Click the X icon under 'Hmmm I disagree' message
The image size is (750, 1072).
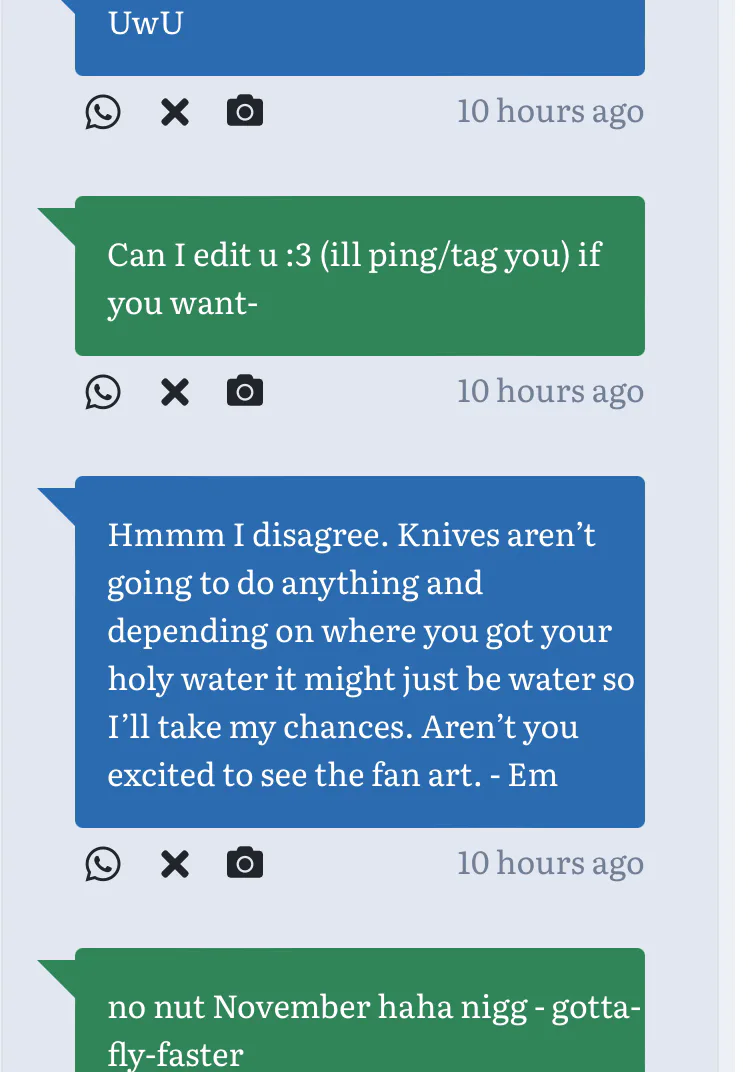click(x=175, y=864)
